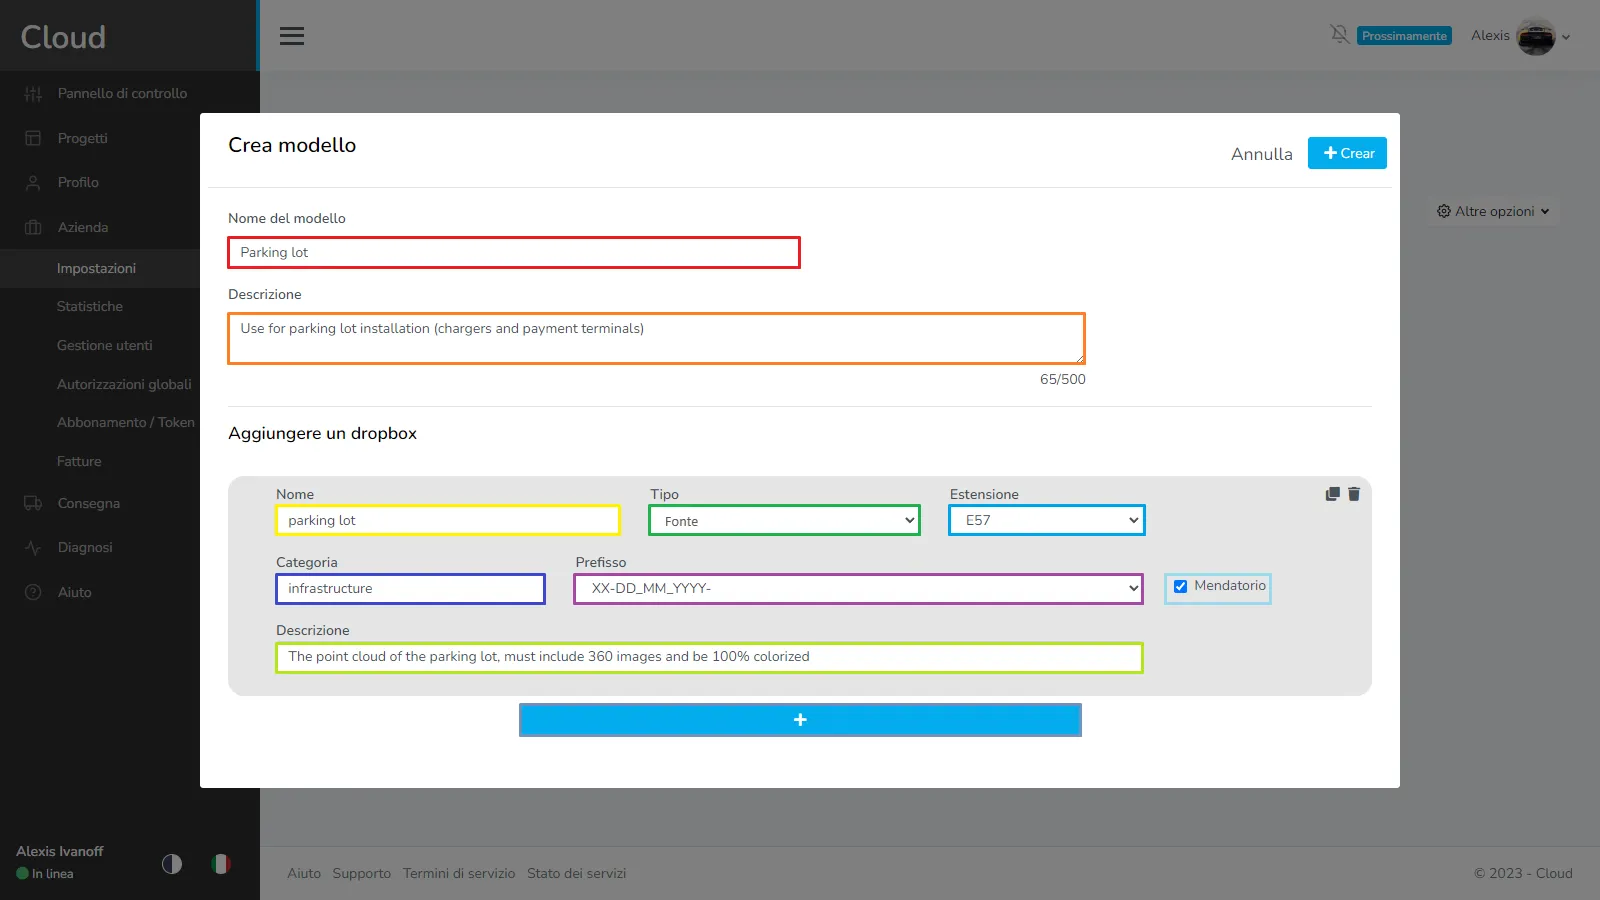Click Alexis's user avatar picture
This screenshot has width=1600, height=900.
tap(1536, 37)
